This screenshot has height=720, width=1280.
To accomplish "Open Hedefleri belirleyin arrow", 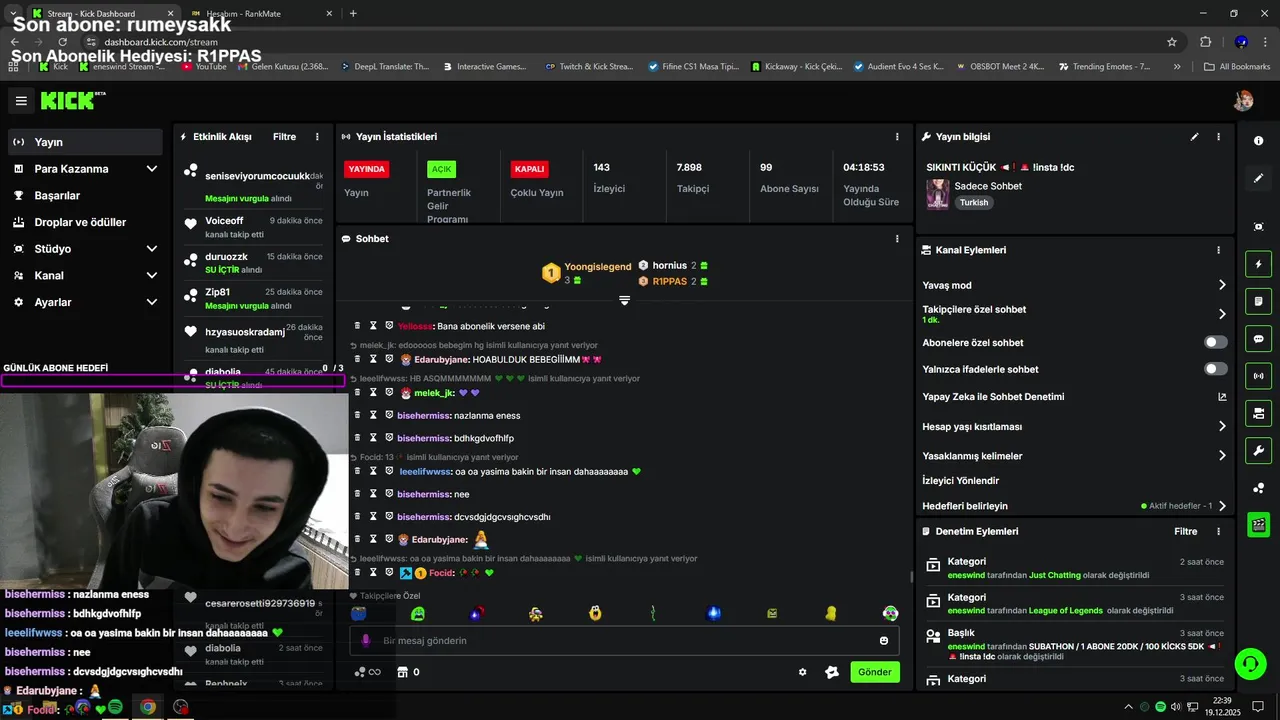I will 1222,506.
